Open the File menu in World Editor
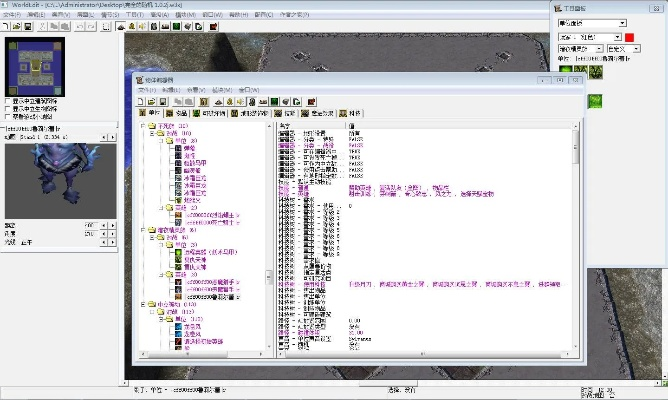This screenshot has height=400, width=668. point(10,15)
